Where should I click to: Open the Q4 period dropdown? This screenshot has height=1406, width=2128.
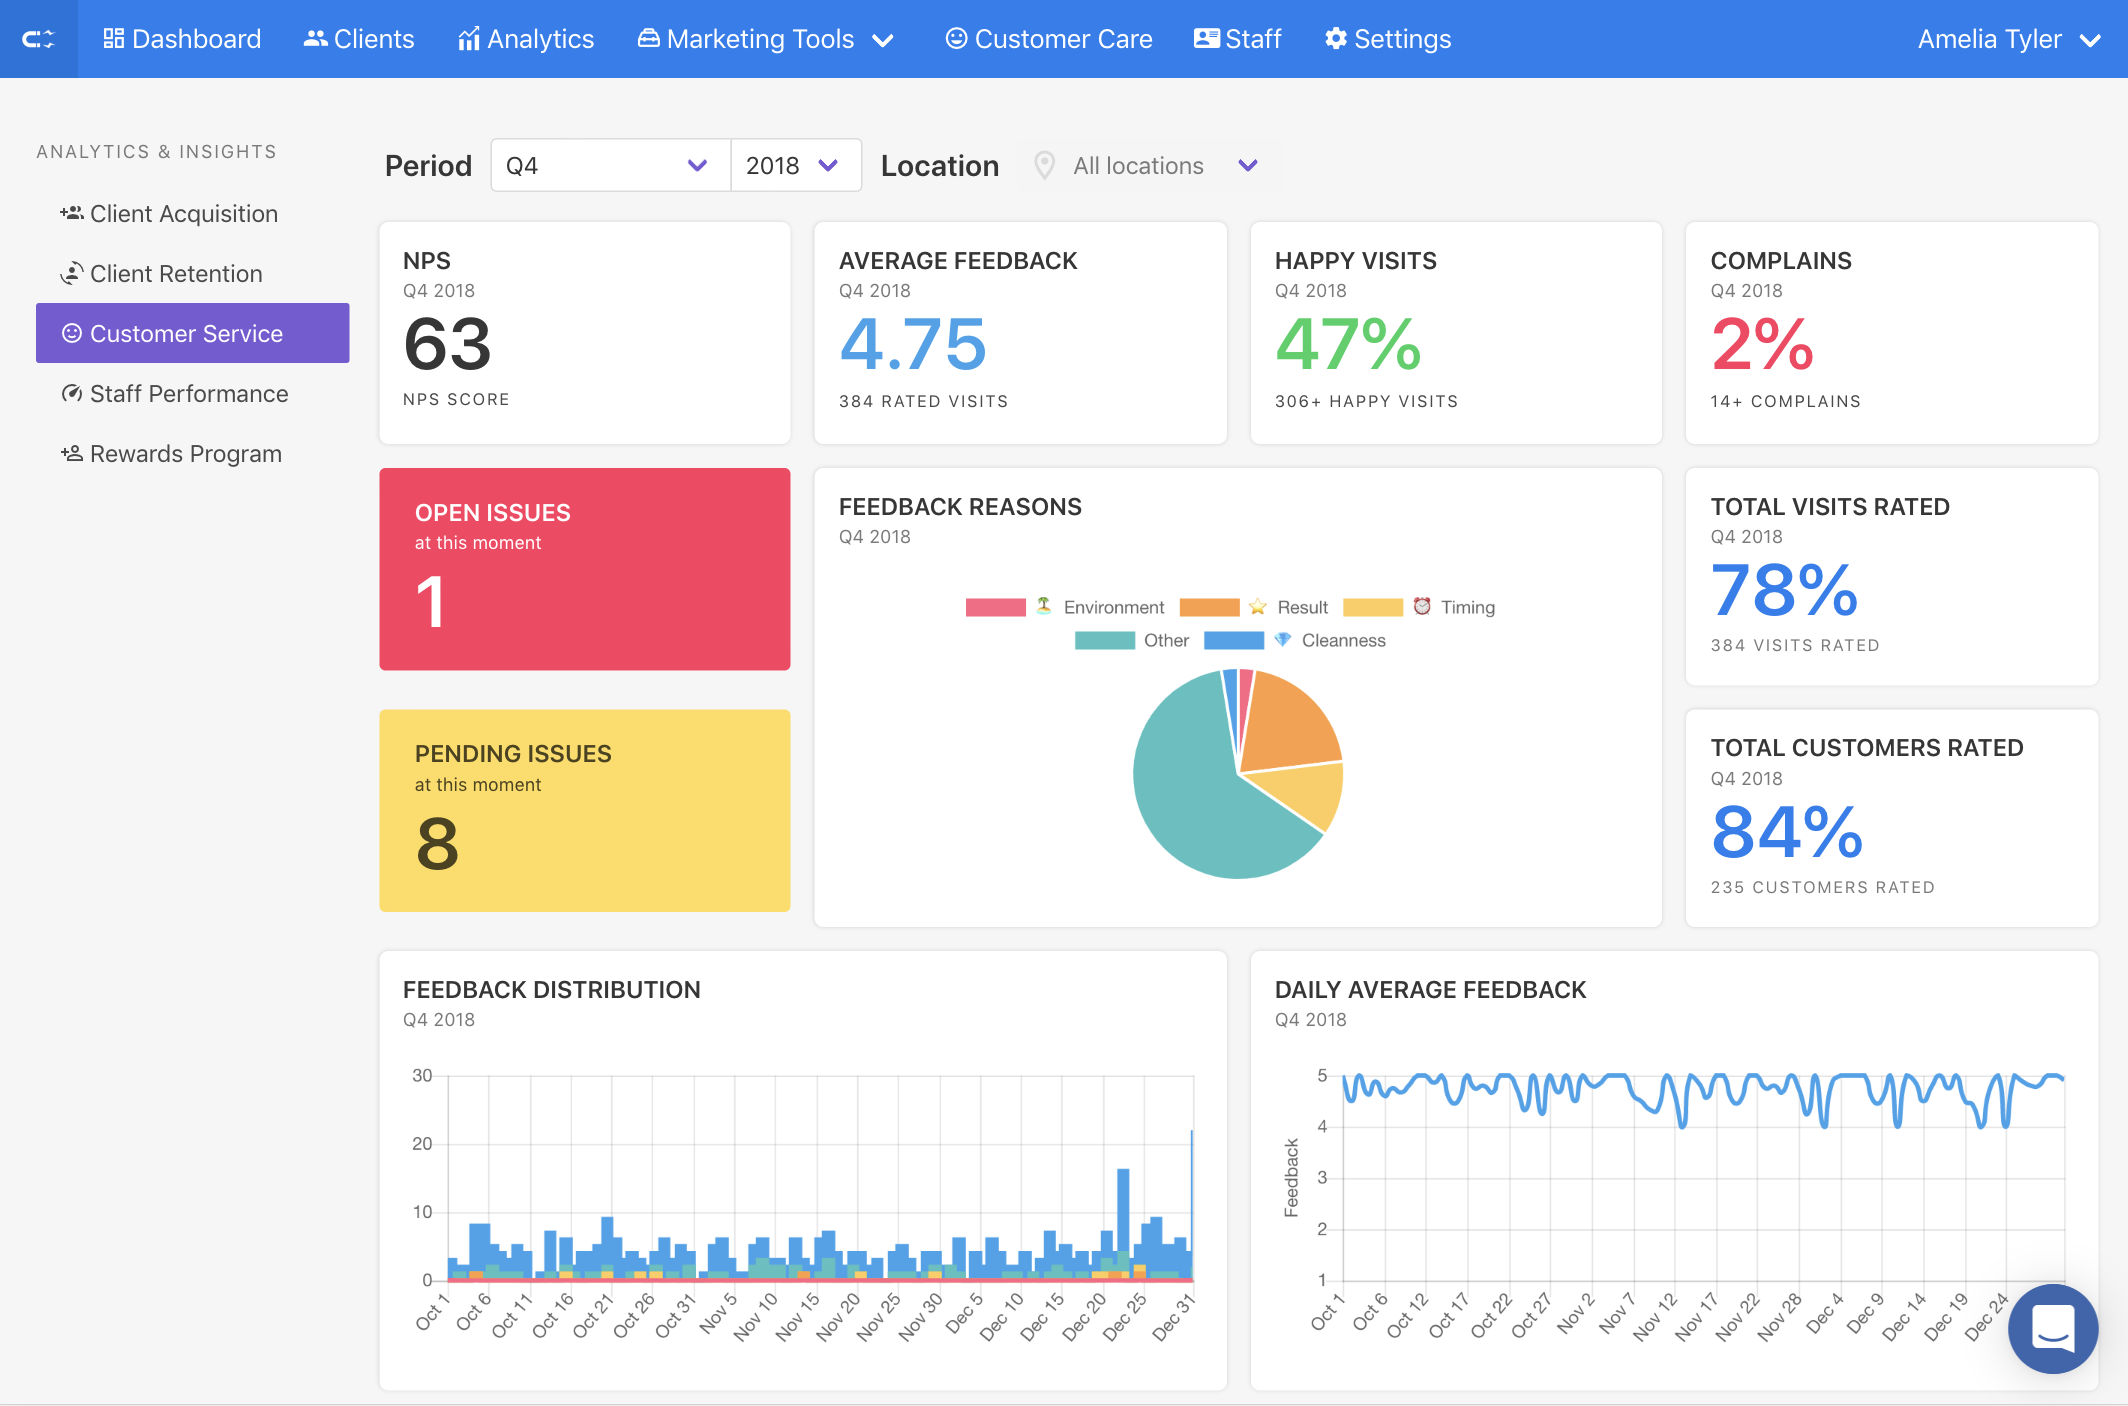[610, 166]
